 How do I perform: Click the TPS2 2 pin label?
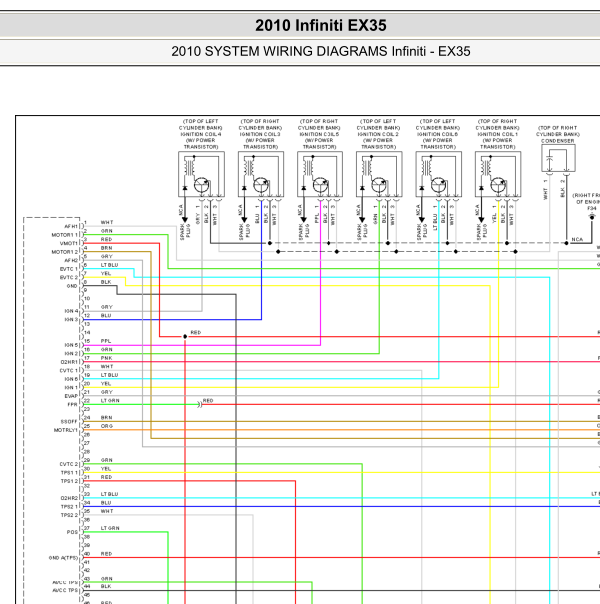pyautogui.click(x=69, y=515)
